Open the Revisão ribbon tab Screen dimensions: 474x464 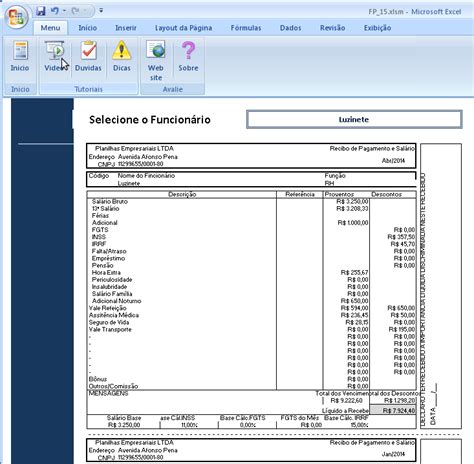(333, 28)
